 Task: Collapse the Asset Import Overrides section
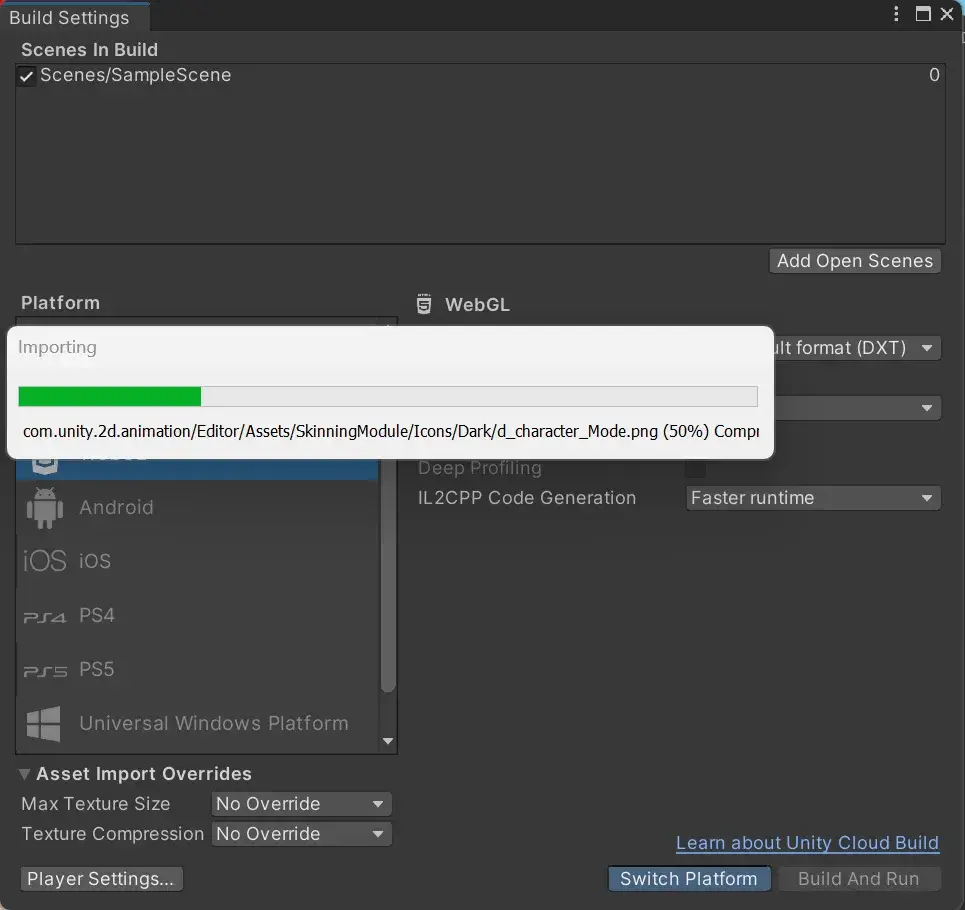(x=25, y=774)
